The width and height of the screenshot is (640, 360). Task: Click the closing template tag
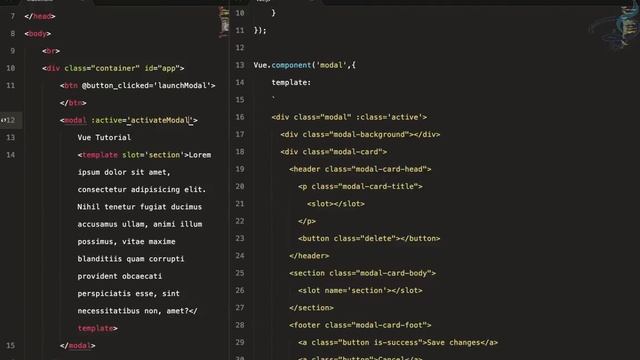click(98, 329)
